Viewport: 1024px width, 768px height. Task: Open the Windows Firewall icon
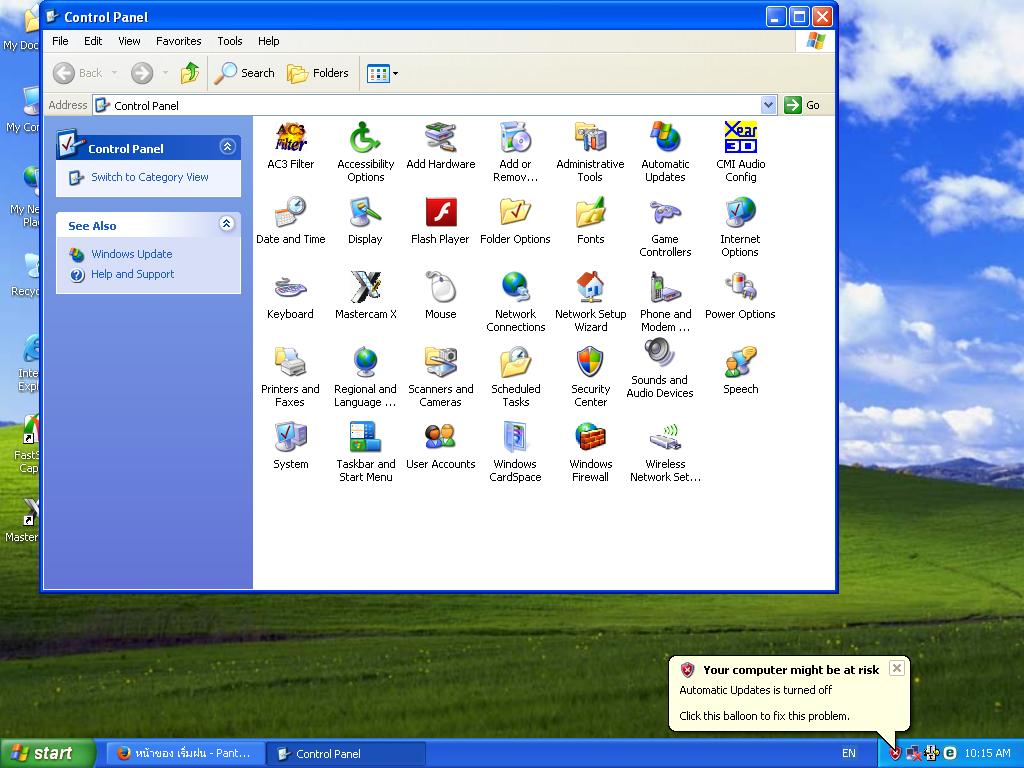[x=590, y=438]
